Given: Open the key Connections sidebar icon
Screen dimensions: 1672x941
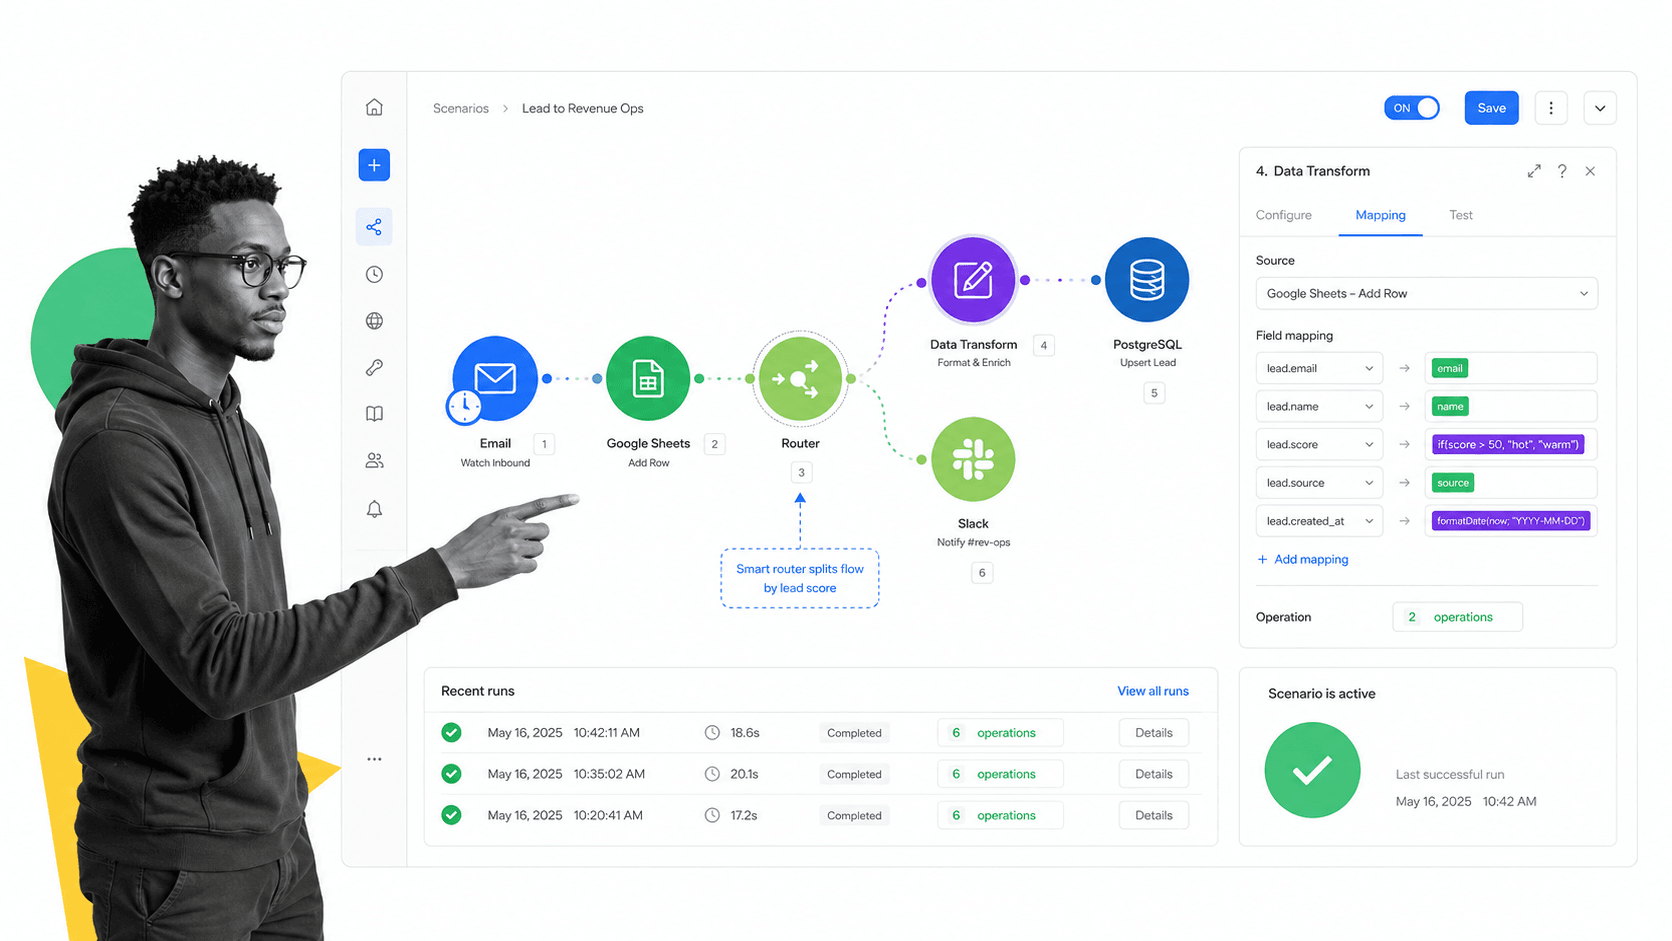Looking at the screenshot, I should (x=374, y=367).
